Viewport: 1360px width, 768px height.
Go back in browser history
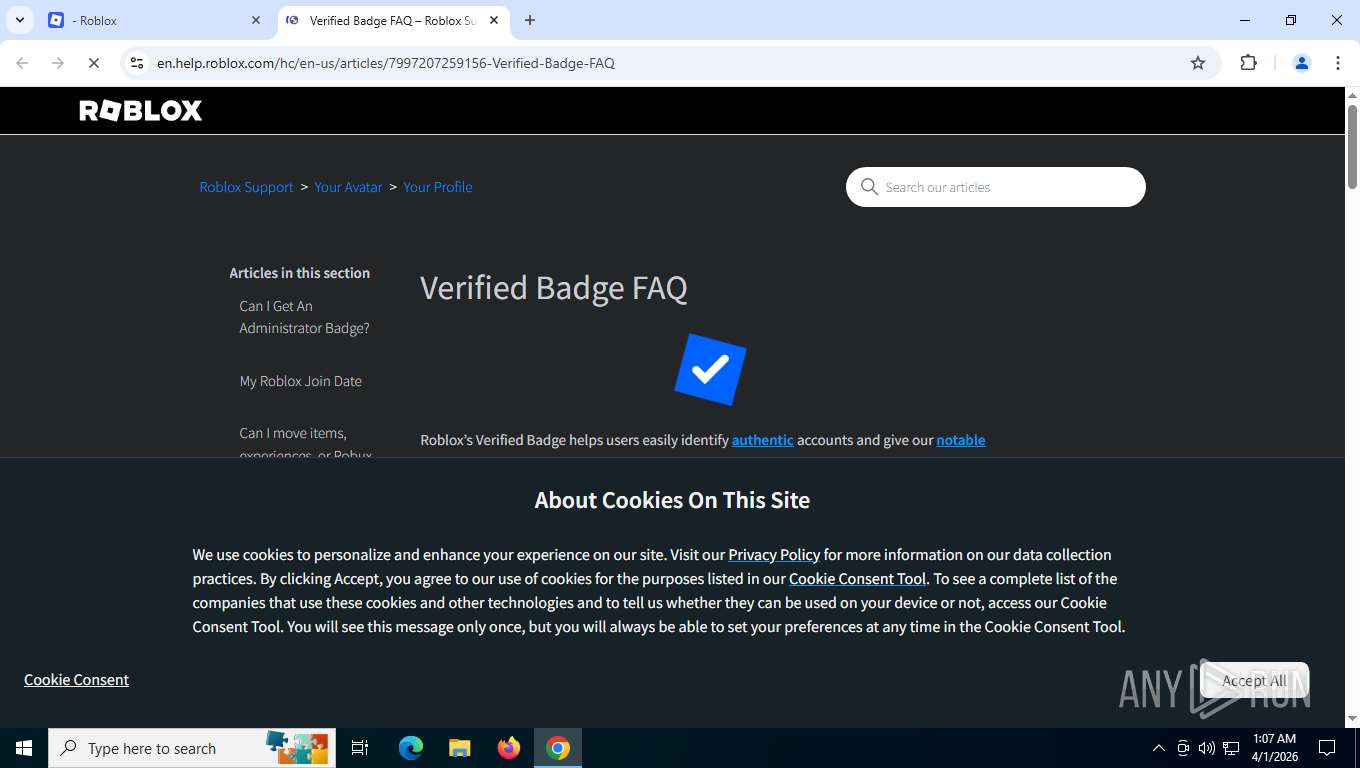(22, 63)
